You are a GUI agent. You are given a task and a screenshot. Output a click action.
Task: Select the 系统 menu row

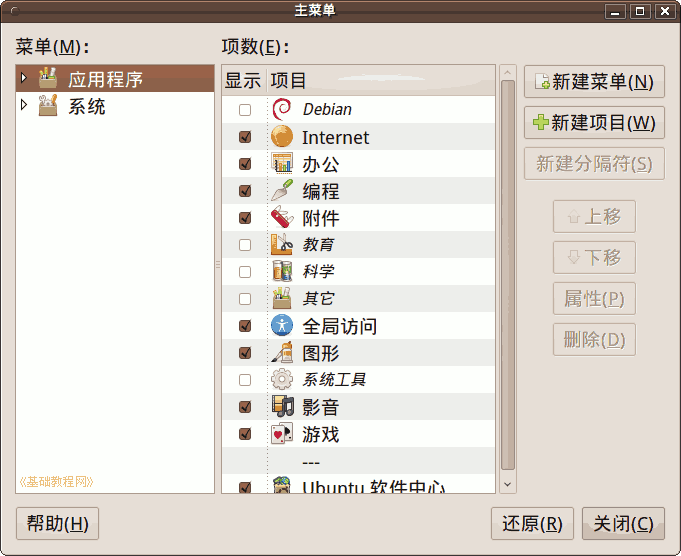coord(115,106)
